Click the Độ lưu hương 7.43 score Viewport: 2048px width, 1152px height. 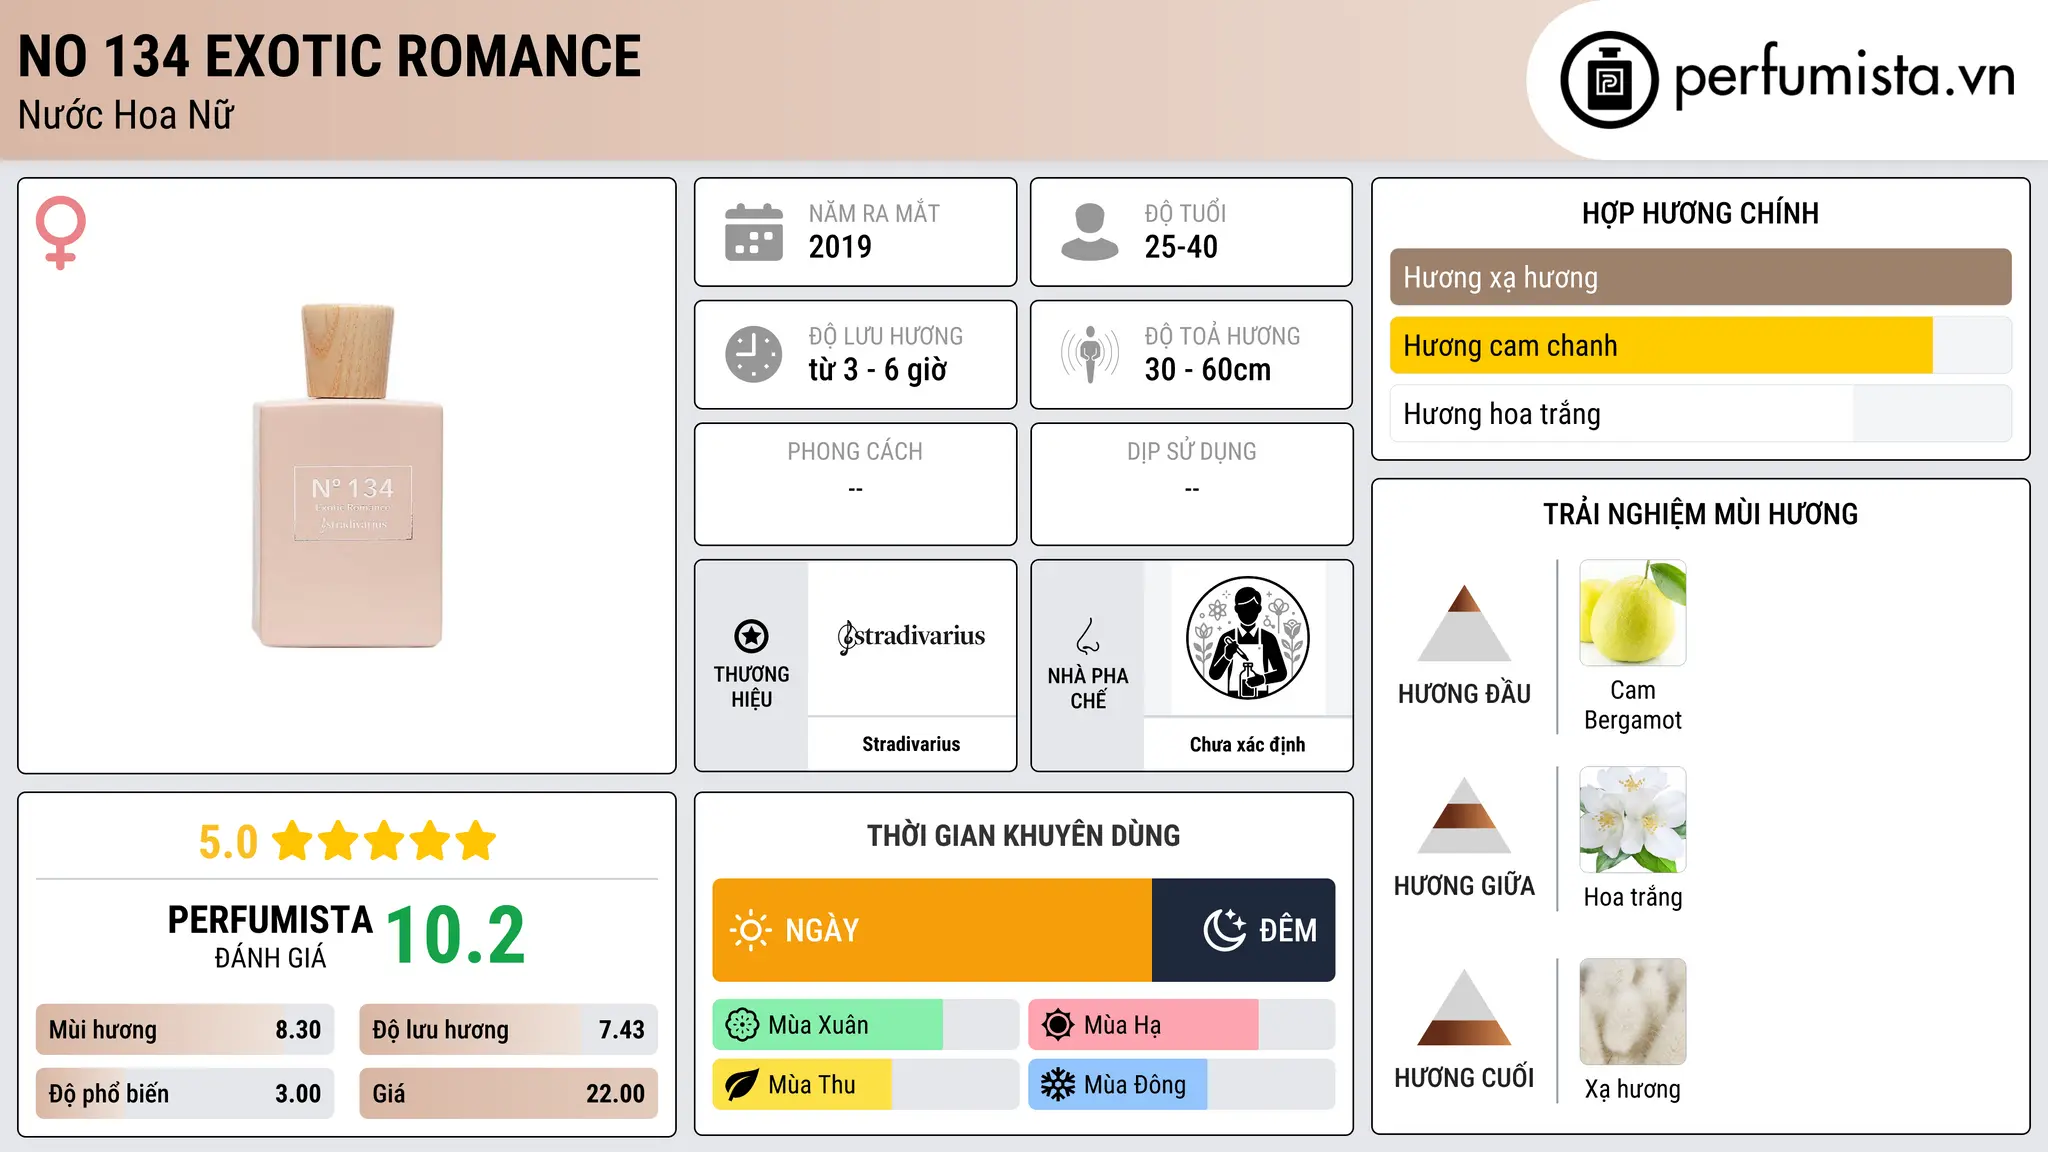pyautogui.click(x=508, y=1029)
